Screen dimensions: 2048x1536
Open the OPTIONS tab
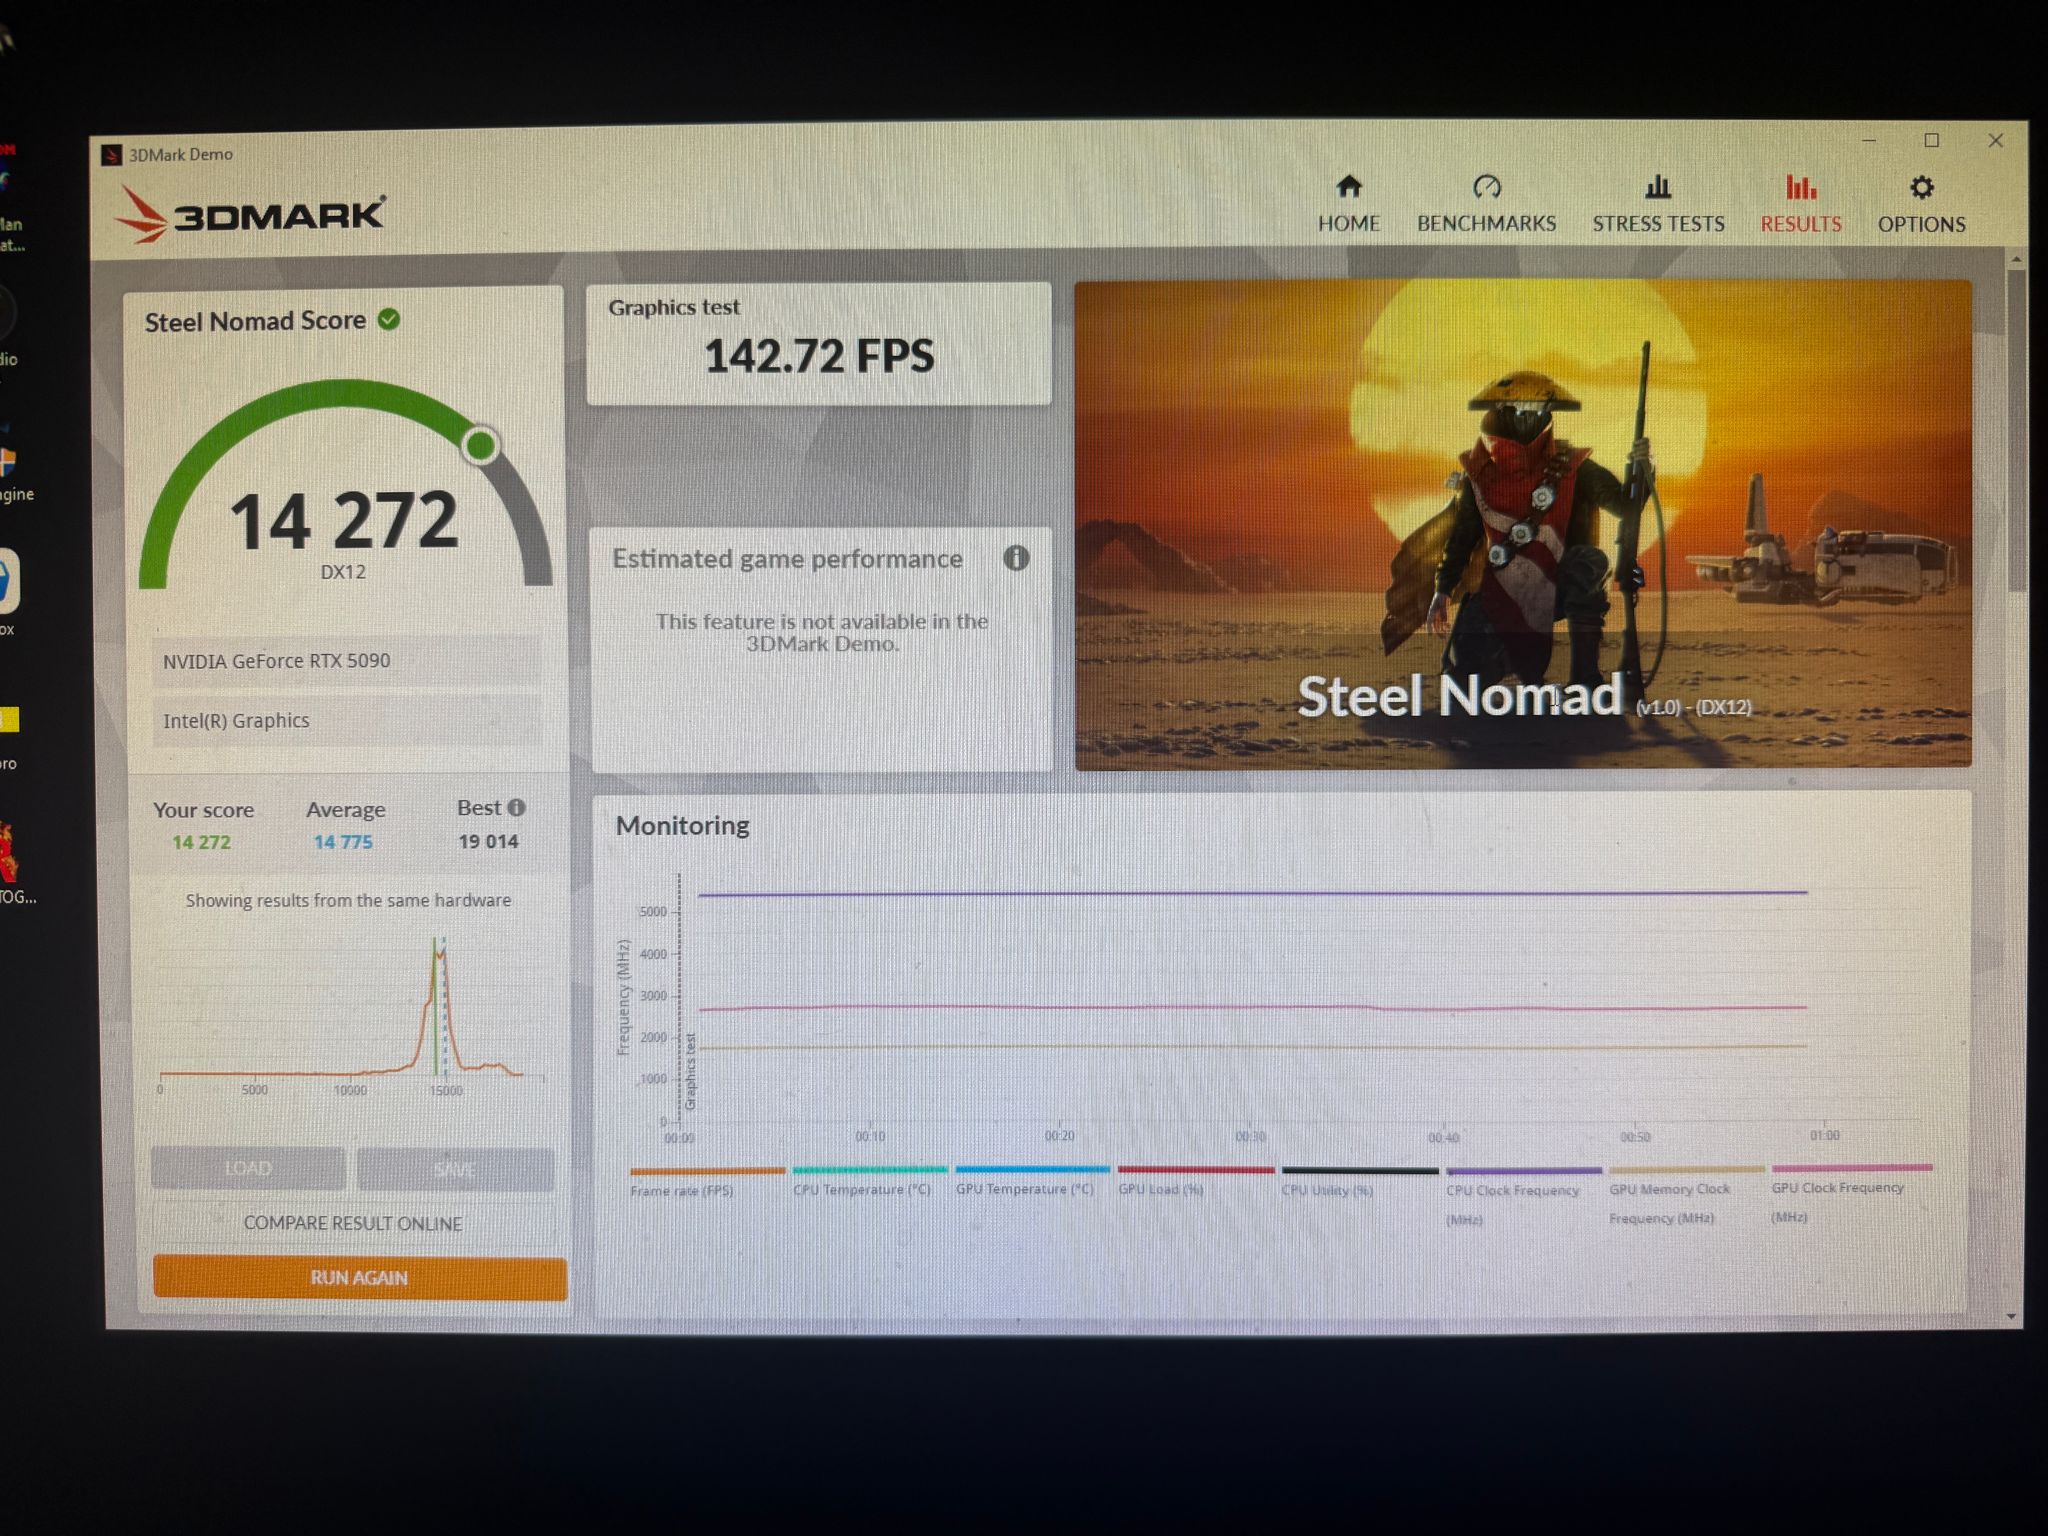click(1921, 204)
